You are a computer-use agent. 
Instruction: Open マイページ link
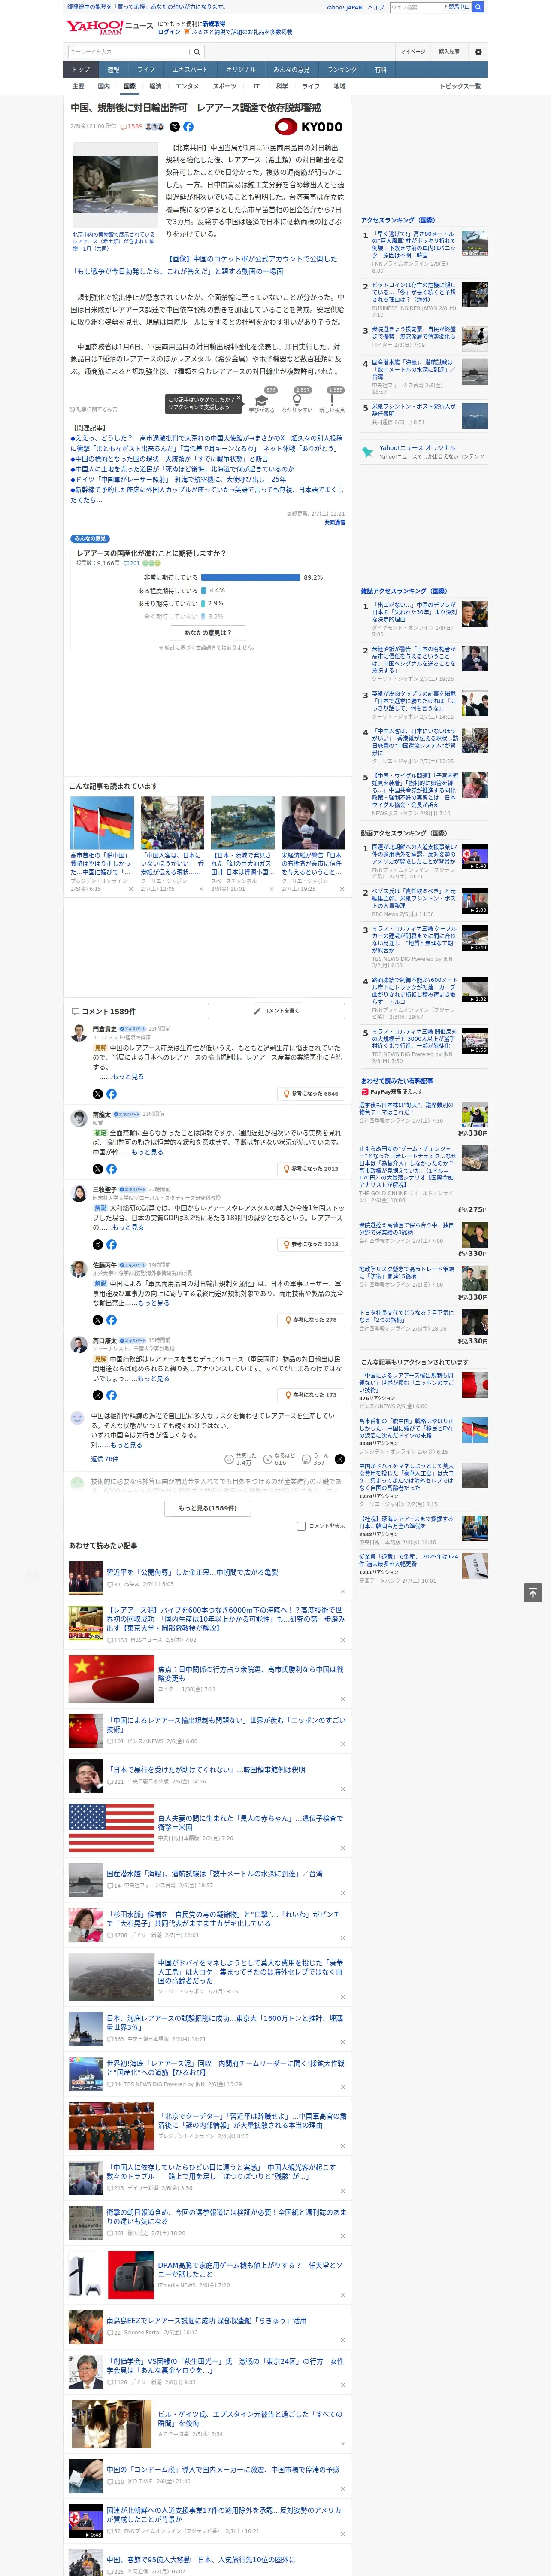[413, 52]
